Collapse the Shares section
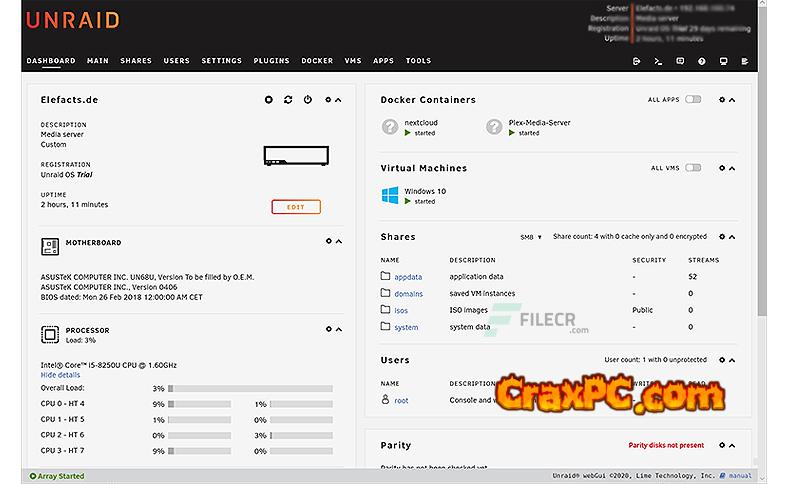The image size is (786, 484). pyautogui.click(x=732, y=236)
